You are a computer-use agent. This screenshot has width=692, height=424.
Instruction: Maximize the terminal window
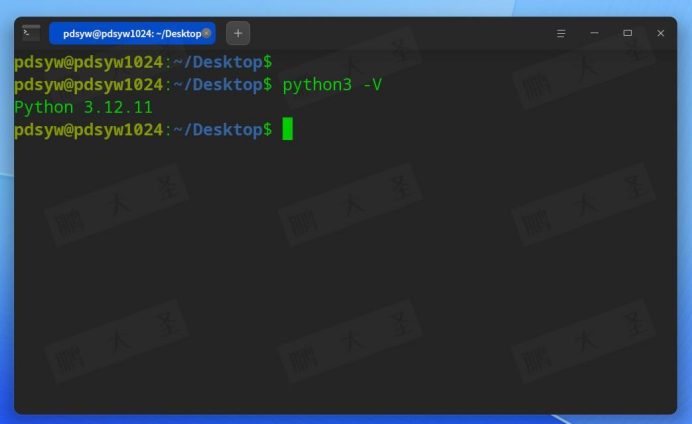(x=628, y=33)
